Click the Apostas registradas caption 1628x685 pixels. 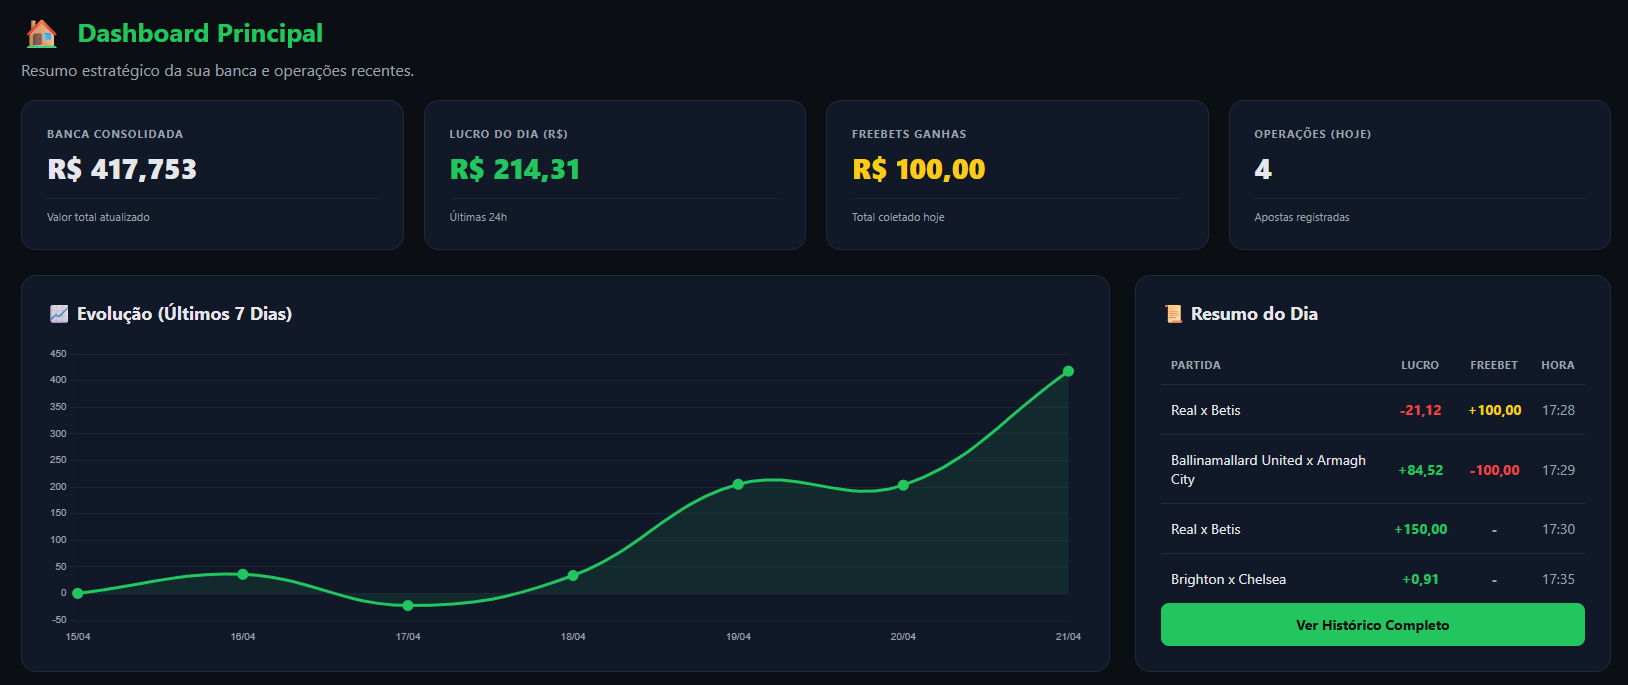pyautogui.click(x=1302, y=217)
